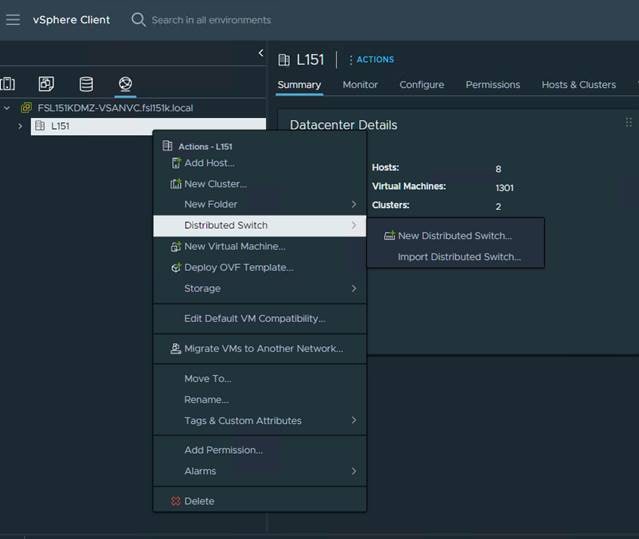Click the Clusters count value 2
This screenshot has height=539, width=639.
coord(498,207)
